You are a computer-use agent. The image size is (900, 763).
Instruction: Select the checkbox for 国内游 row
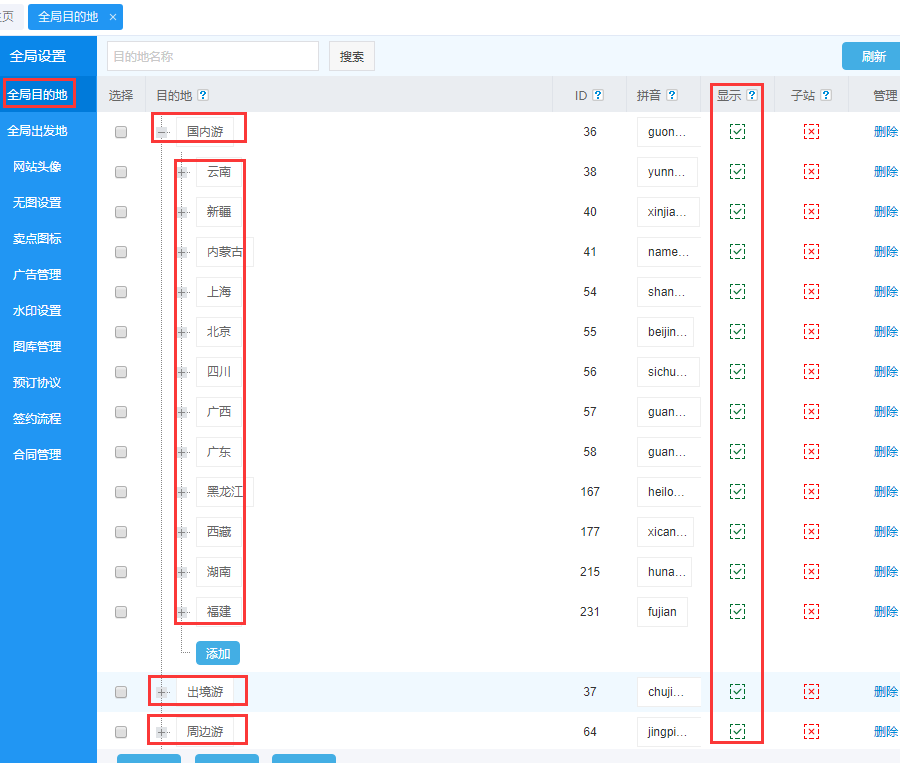(121, 132)
